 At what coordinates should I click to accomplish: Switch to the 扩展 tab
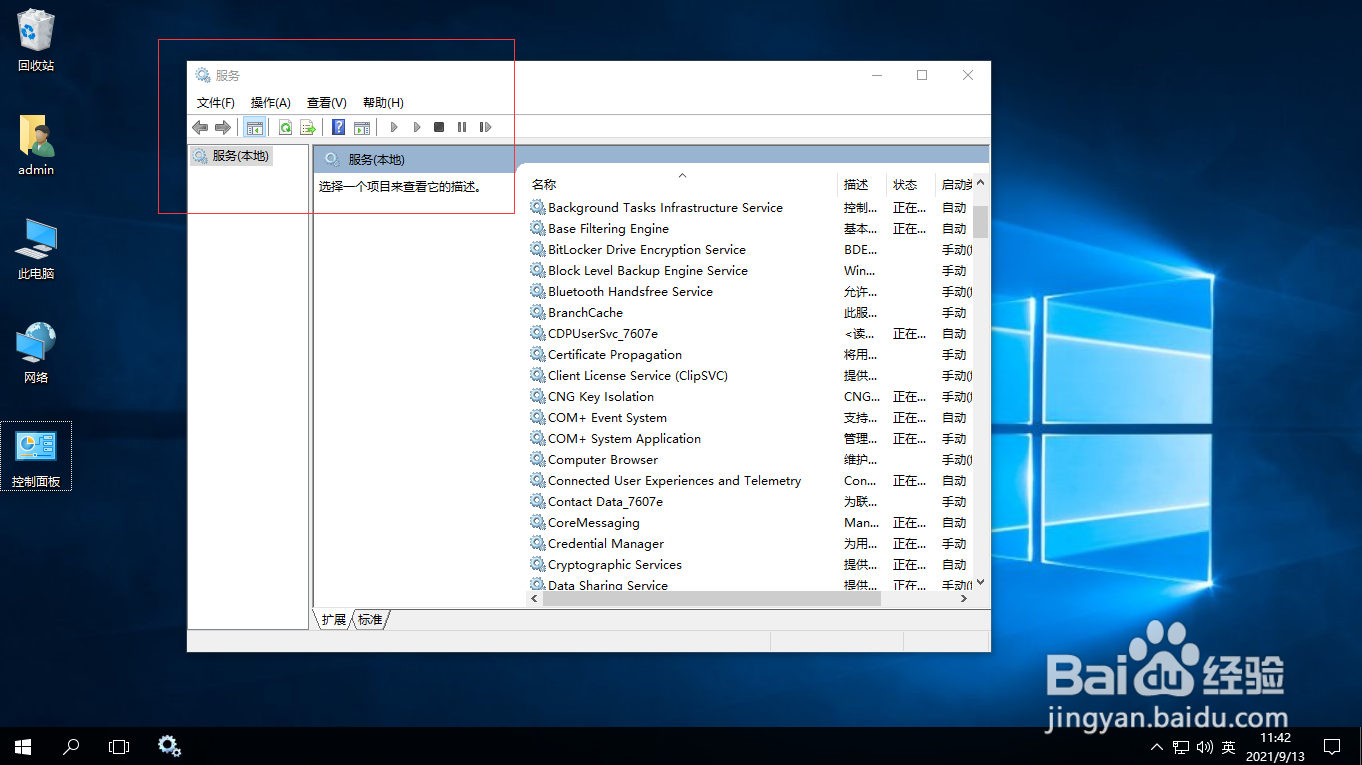(334, 620)
